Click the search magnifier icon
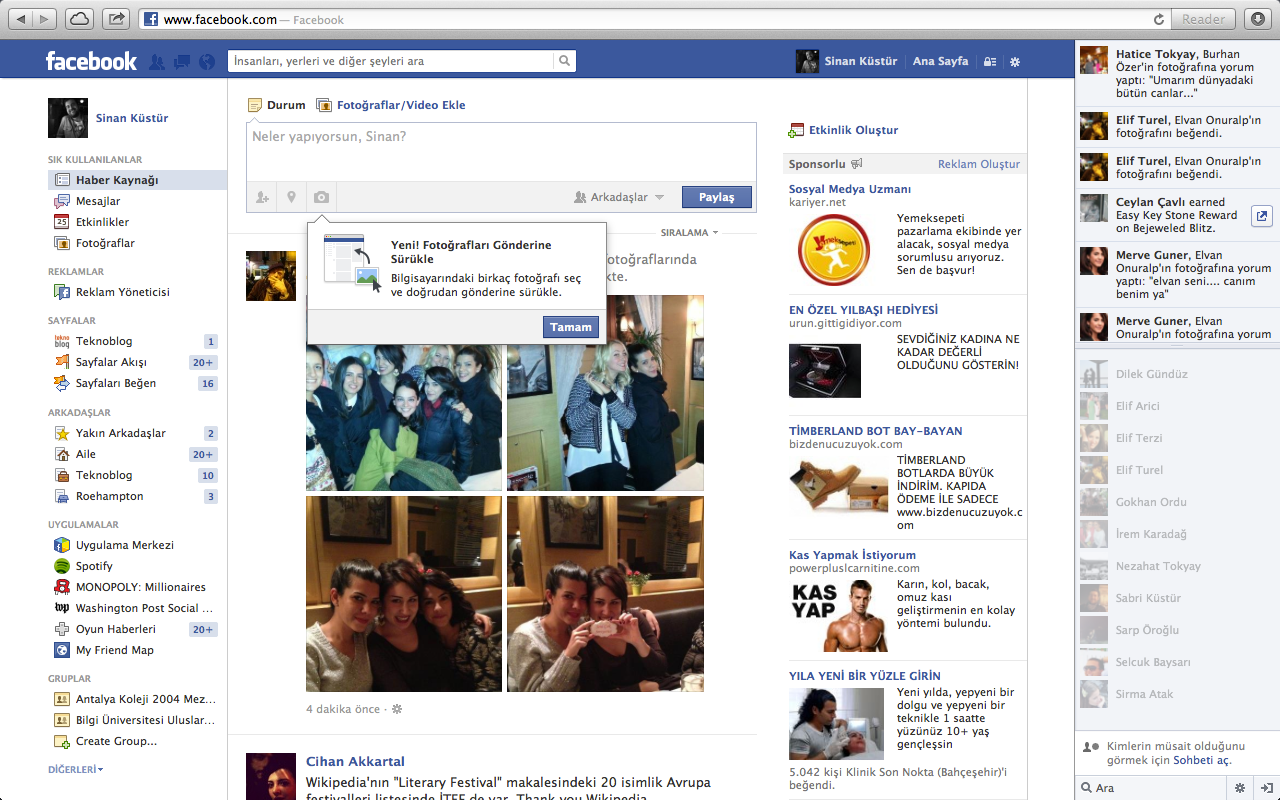 [x=565, y=61]
